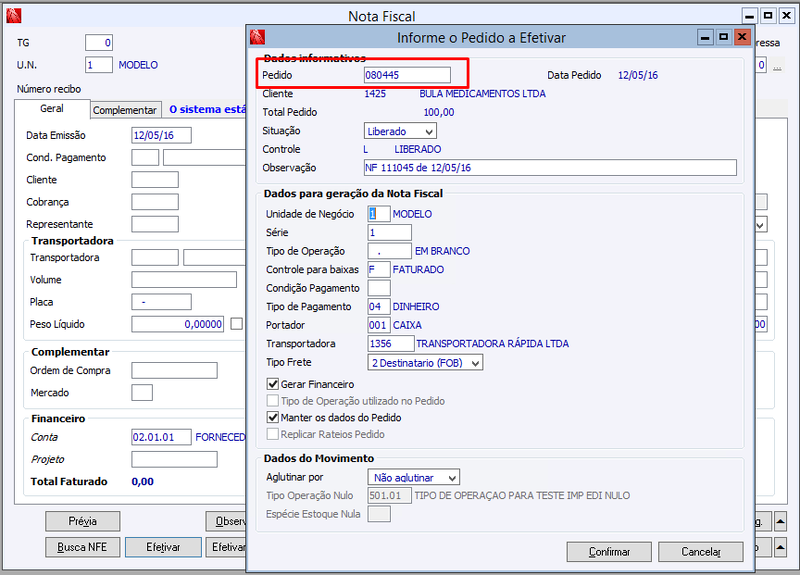Click the BULA MEDICAMENTOS LTDA client name
This screenshot has width=800, height=575.
pos(483,94)
